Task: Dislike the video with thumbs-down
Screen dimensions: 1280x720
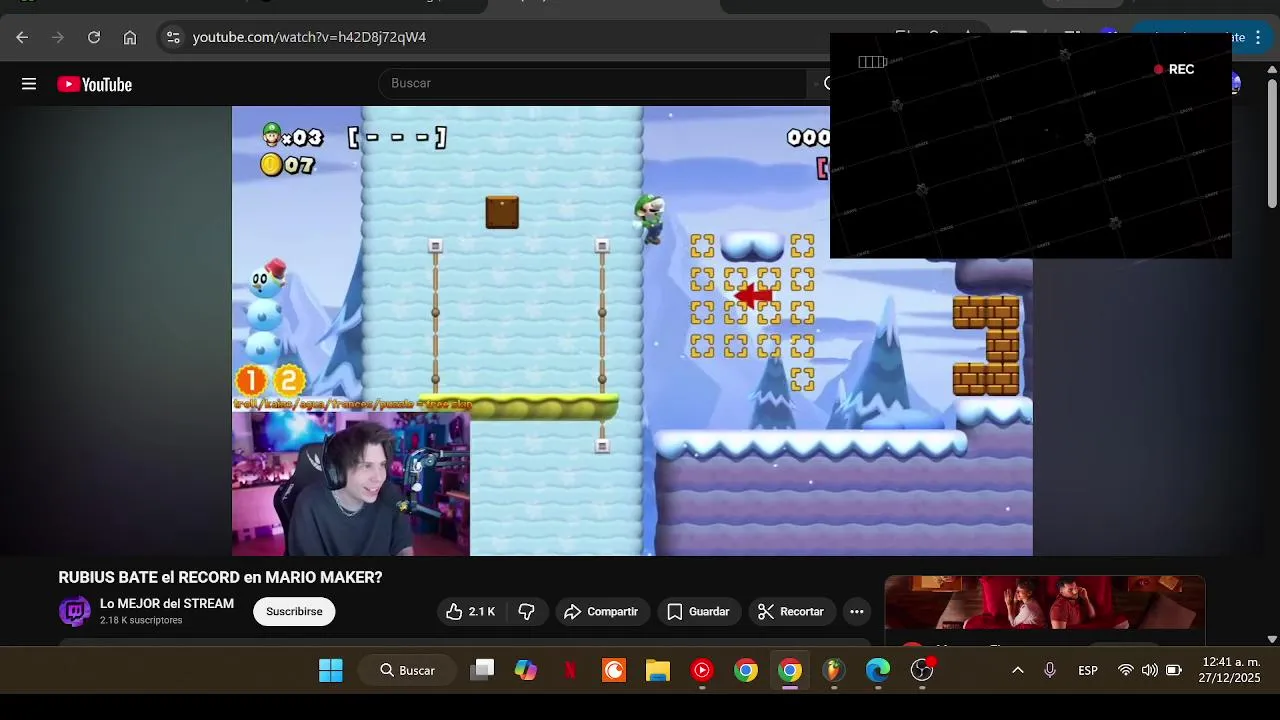Action: click(527, 611)
